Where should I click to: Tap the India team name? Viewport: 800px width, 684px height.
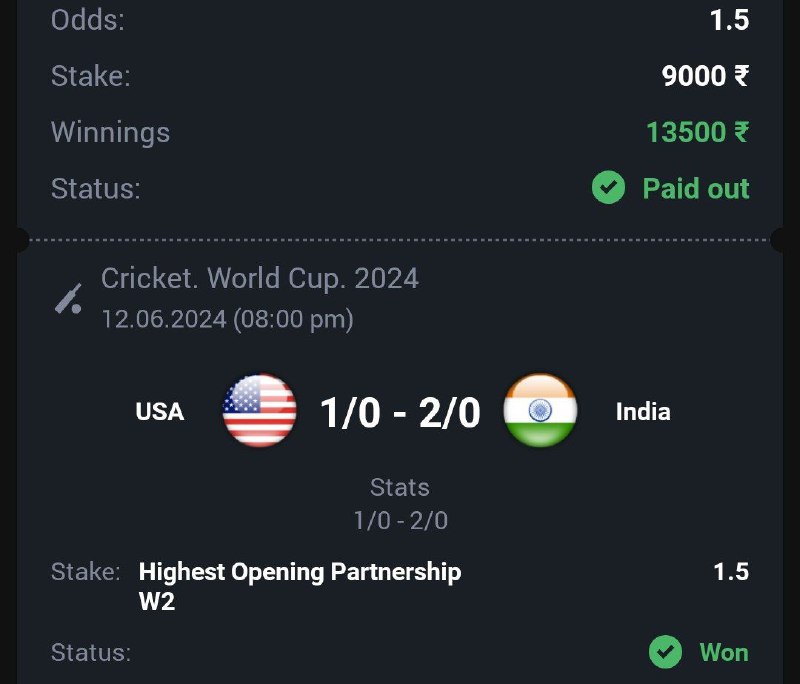643,412
